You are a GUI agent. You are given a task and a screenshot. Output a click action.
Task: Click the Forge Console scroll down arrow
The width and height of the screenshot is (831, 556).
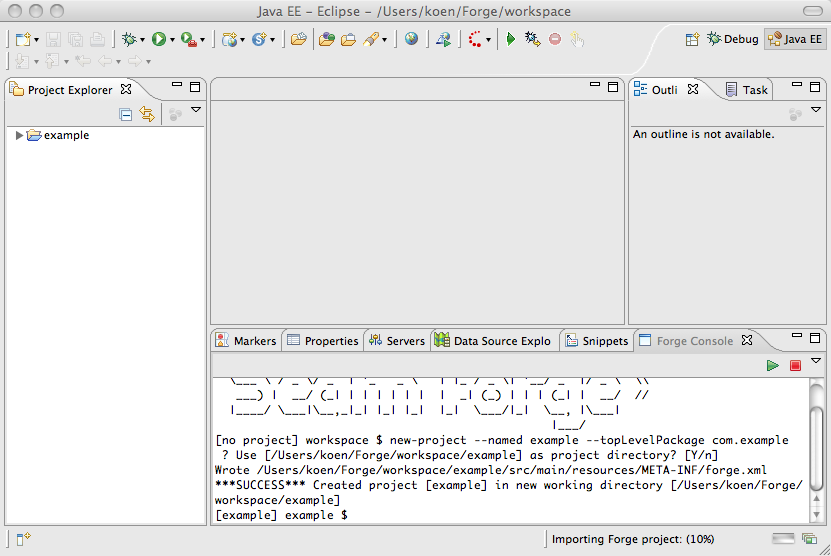coord(817,514)
